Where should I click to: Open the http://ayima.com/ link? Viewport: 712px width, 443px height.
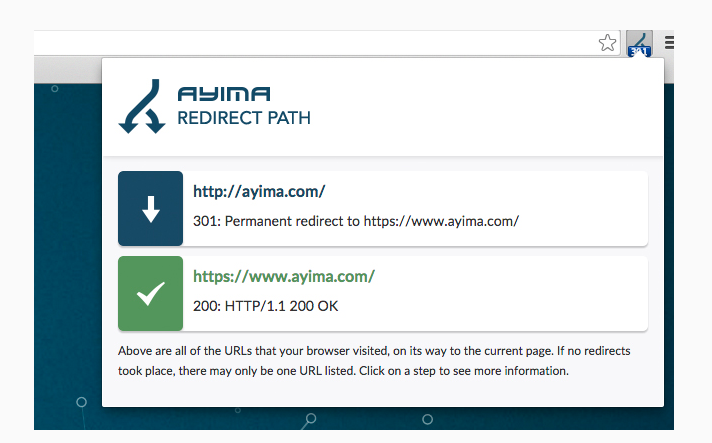[259, 192]
